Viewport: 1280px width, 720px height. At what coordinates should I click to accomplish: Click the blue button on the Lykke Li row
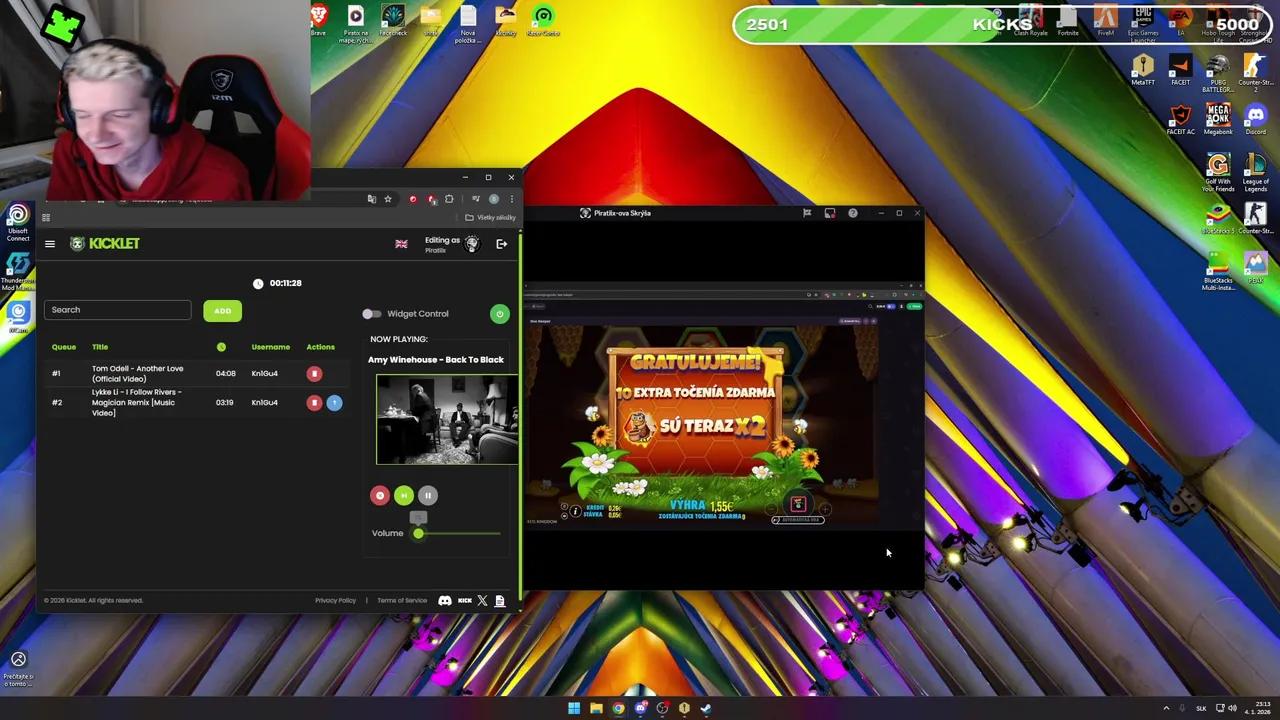[x=335, y=402]
